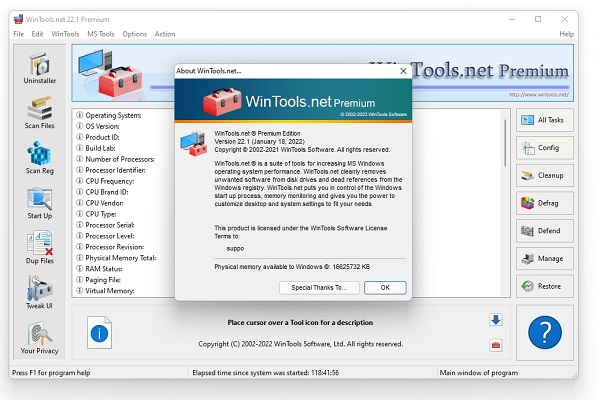Screen dimensions: 600x400
Task: Open the Action menu
Action: click(x=165, y=34)
